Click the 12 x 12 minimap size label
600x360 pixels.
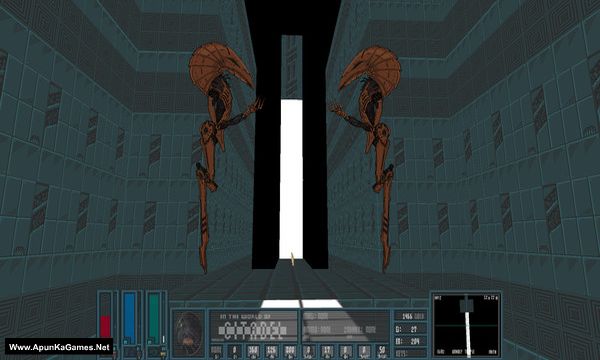tap(490, 297)
